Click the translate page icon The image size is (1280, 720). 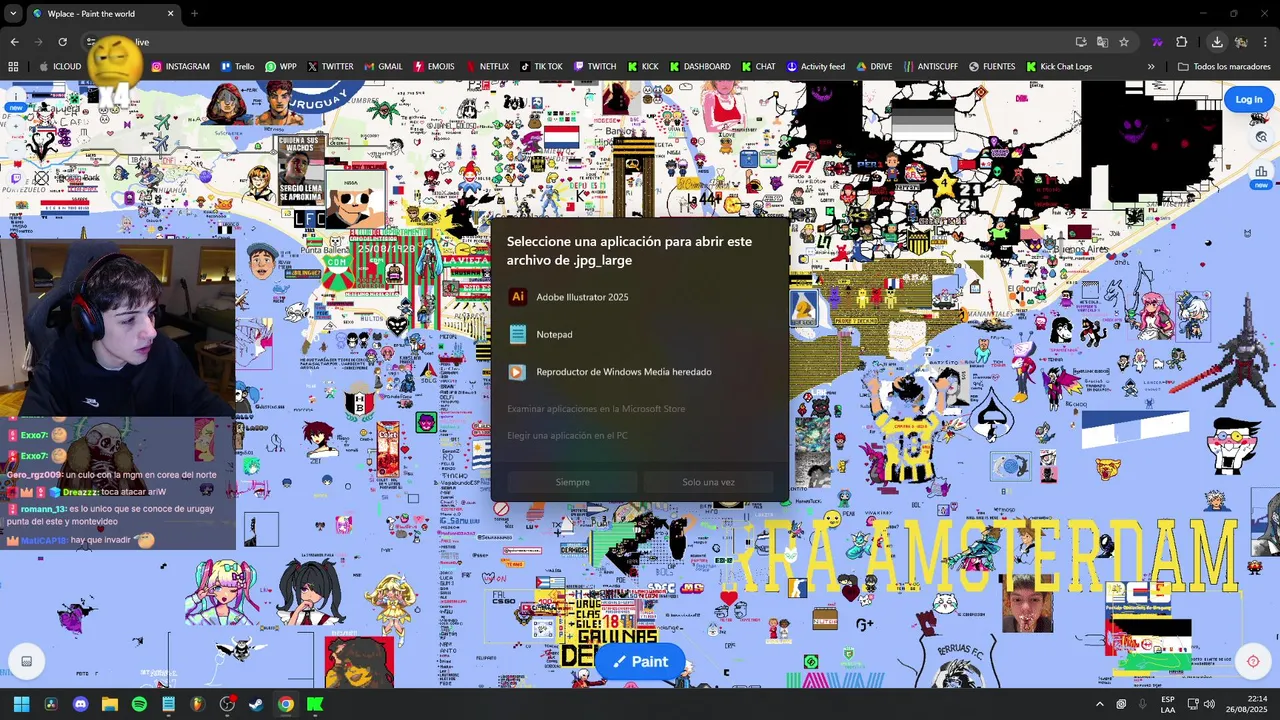click(x=1102, y=42)
